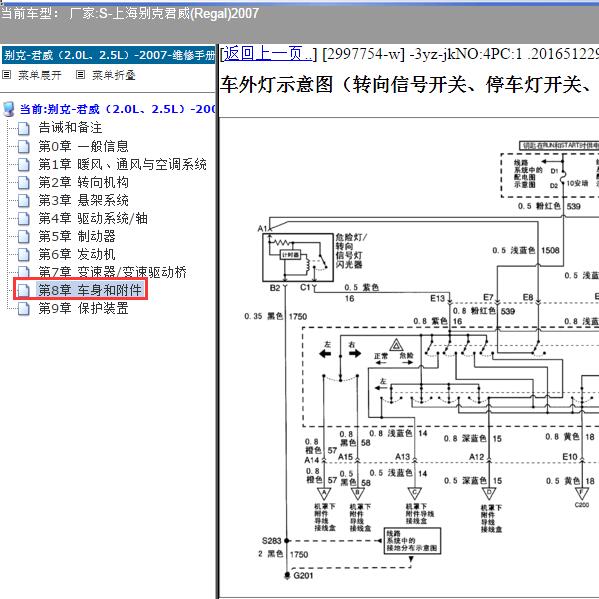Viewport: 599px width, 599px height.
Task: Open chapter 第2章 转向机构
Action: pyautogui.click(x=83, y=183)
